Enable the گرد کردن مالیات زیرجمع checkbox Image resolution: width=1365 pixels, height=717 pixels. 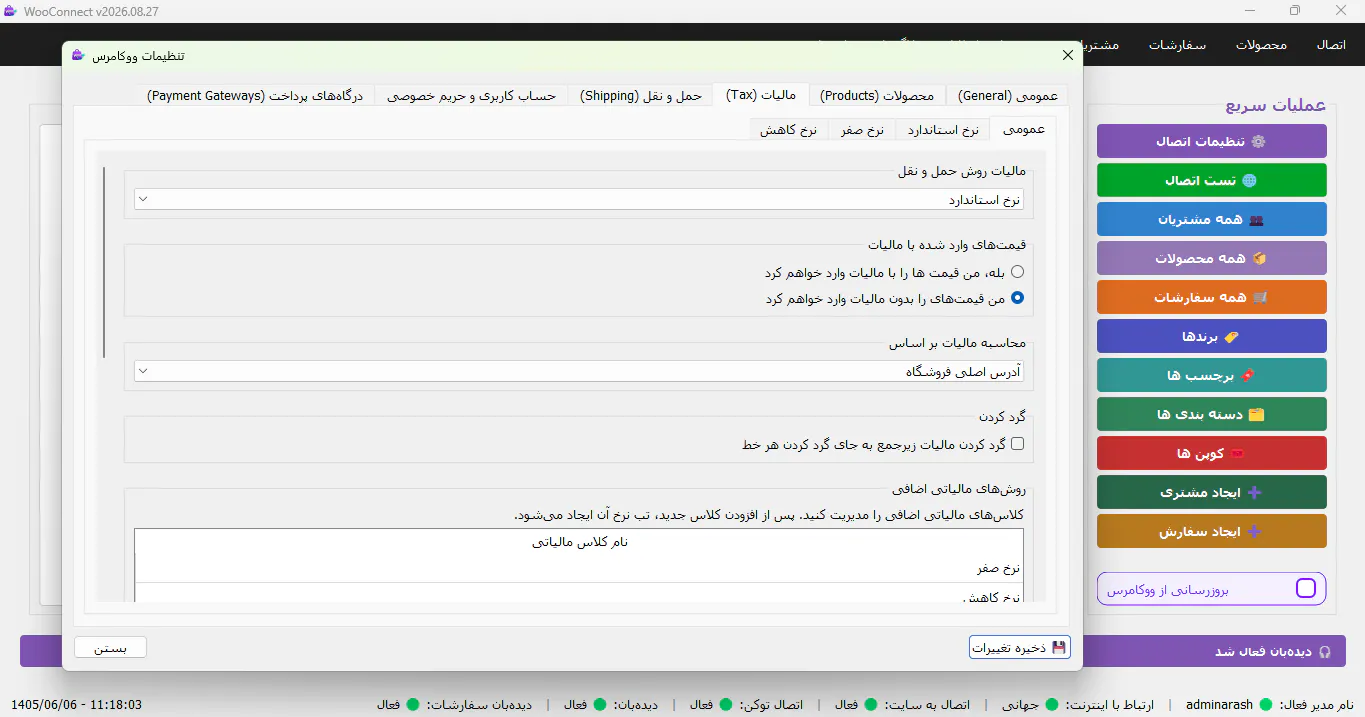pyautogui.click(x=1017, y=444)
